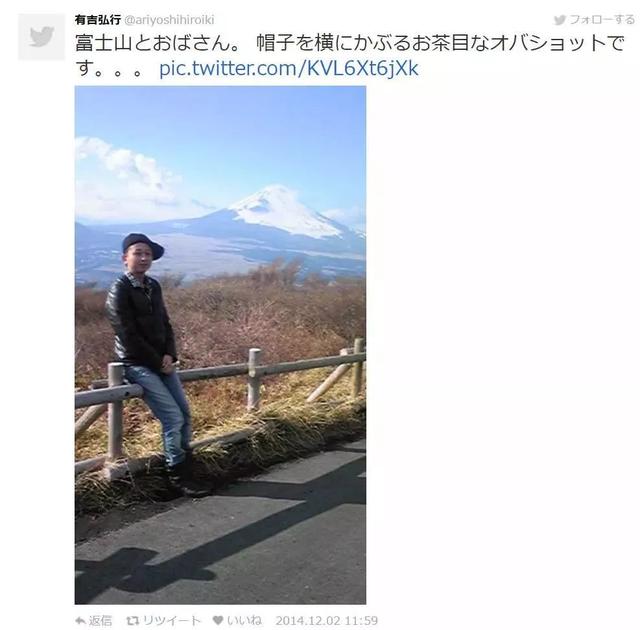The width and height of the screenshot is (640, 630).
Task: Click the snowy Mount Fuji peak in the photo
Action: point(282,210)
